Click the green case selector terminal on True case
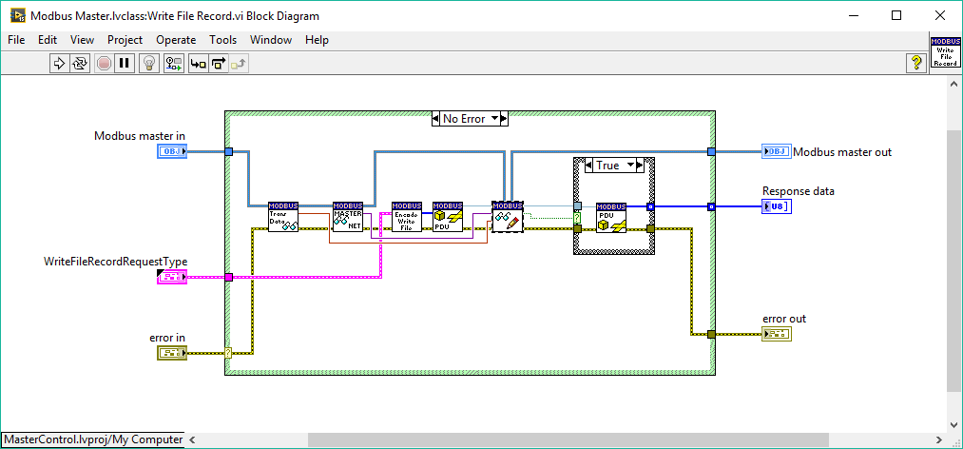This screenshot has width=963, height=449. [x=577, y=217]
